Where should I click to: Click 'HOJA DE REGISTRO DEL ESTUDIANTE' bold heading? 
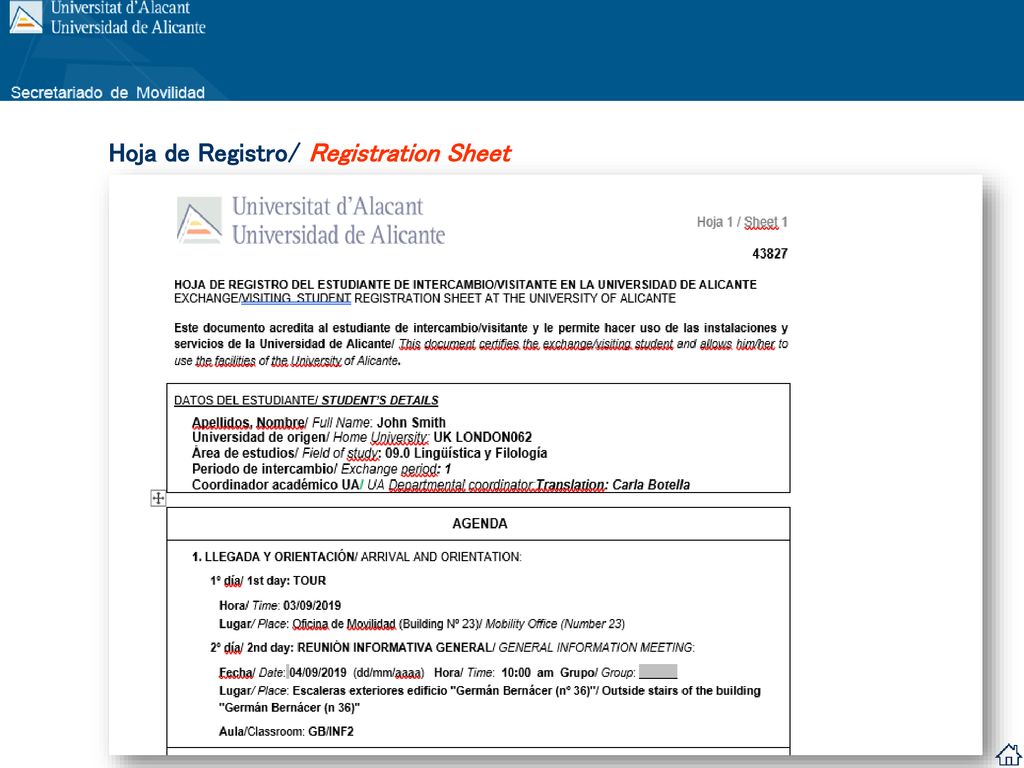(x=465, y=285)
